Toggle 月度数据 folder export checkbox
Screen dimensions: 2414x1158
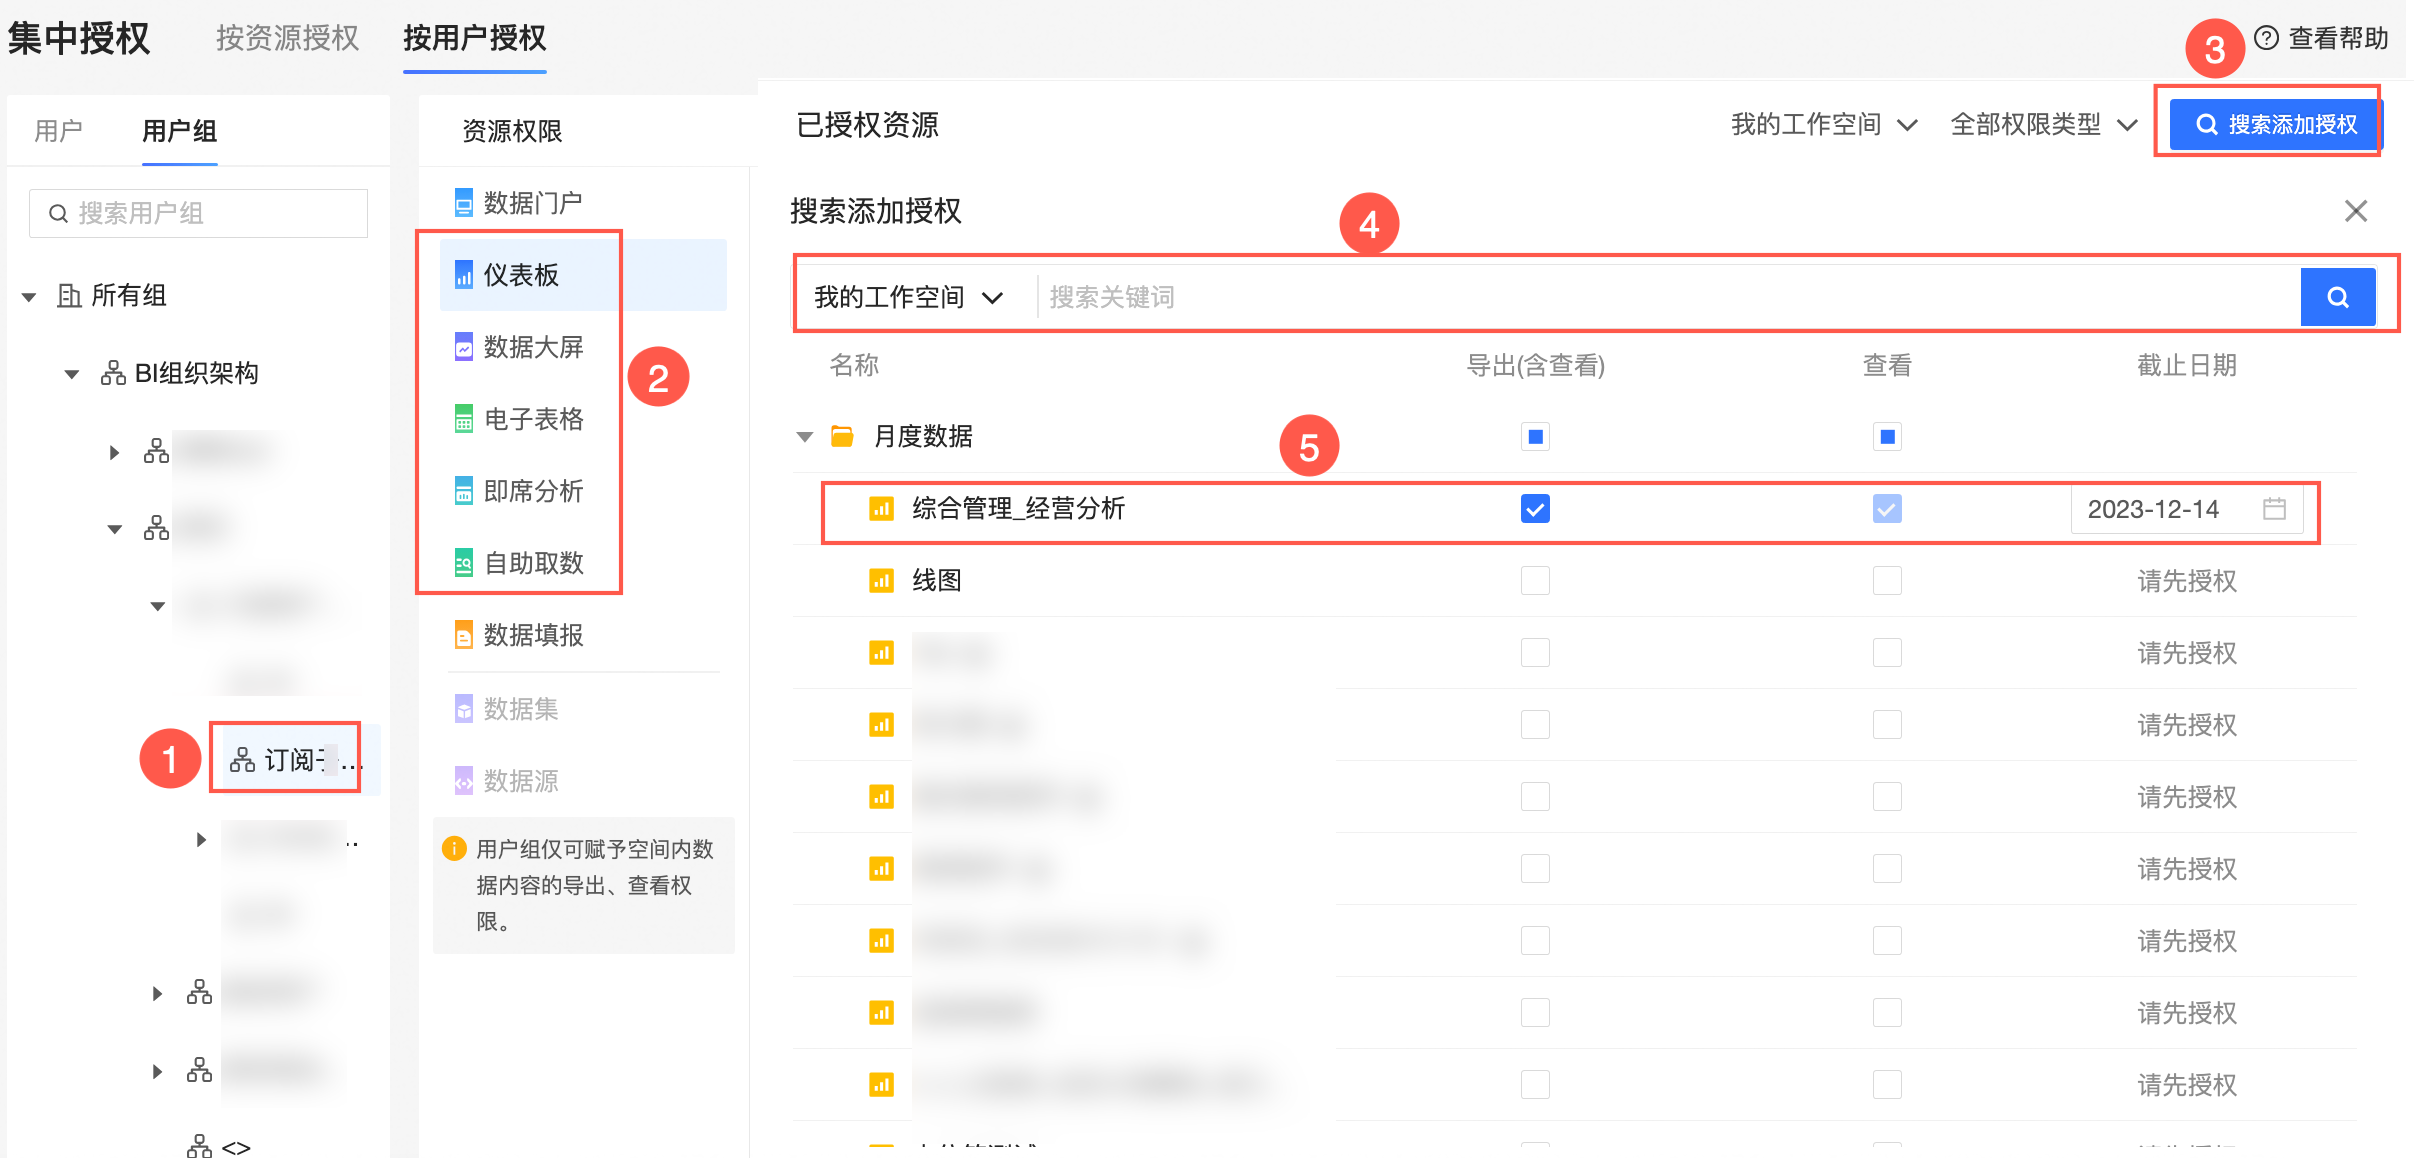click(x=1535, y=437)
